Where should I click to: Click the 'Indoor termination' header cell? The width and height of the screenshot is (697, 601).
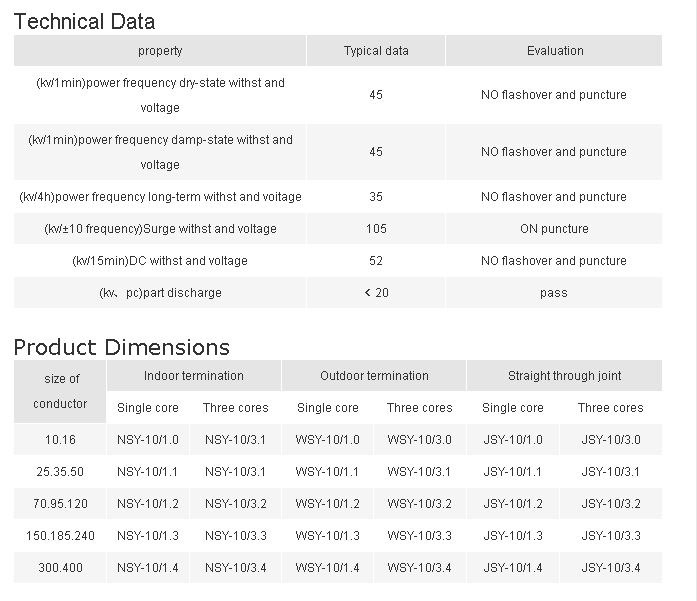[x=193, y=376]
